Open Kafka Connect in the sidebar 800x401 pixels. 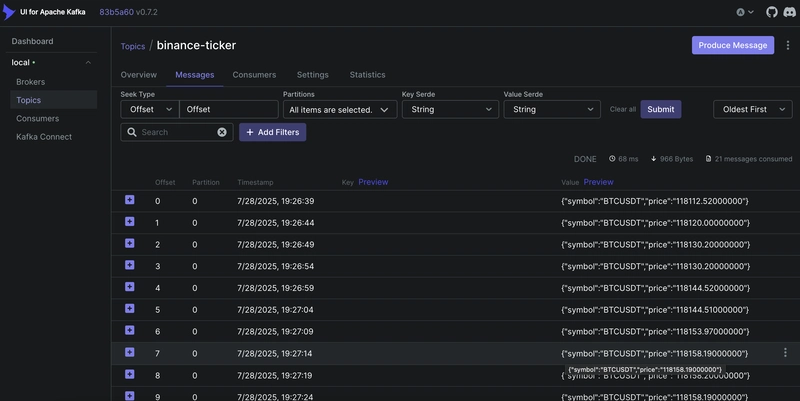[44, 137]
